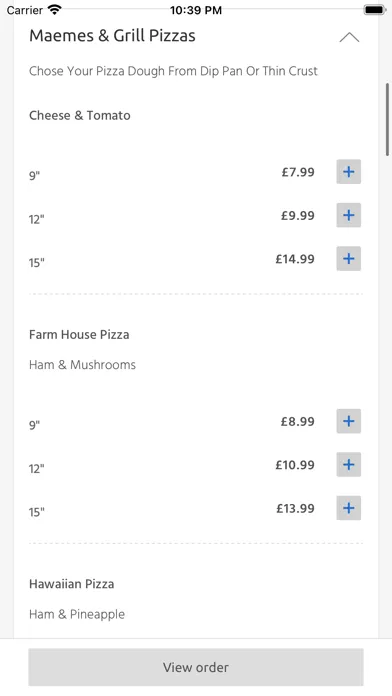392x696 pixels.
Task: Add 12" Cheese & Tomato pizza for £9.99
Action: tap(348, 215)
